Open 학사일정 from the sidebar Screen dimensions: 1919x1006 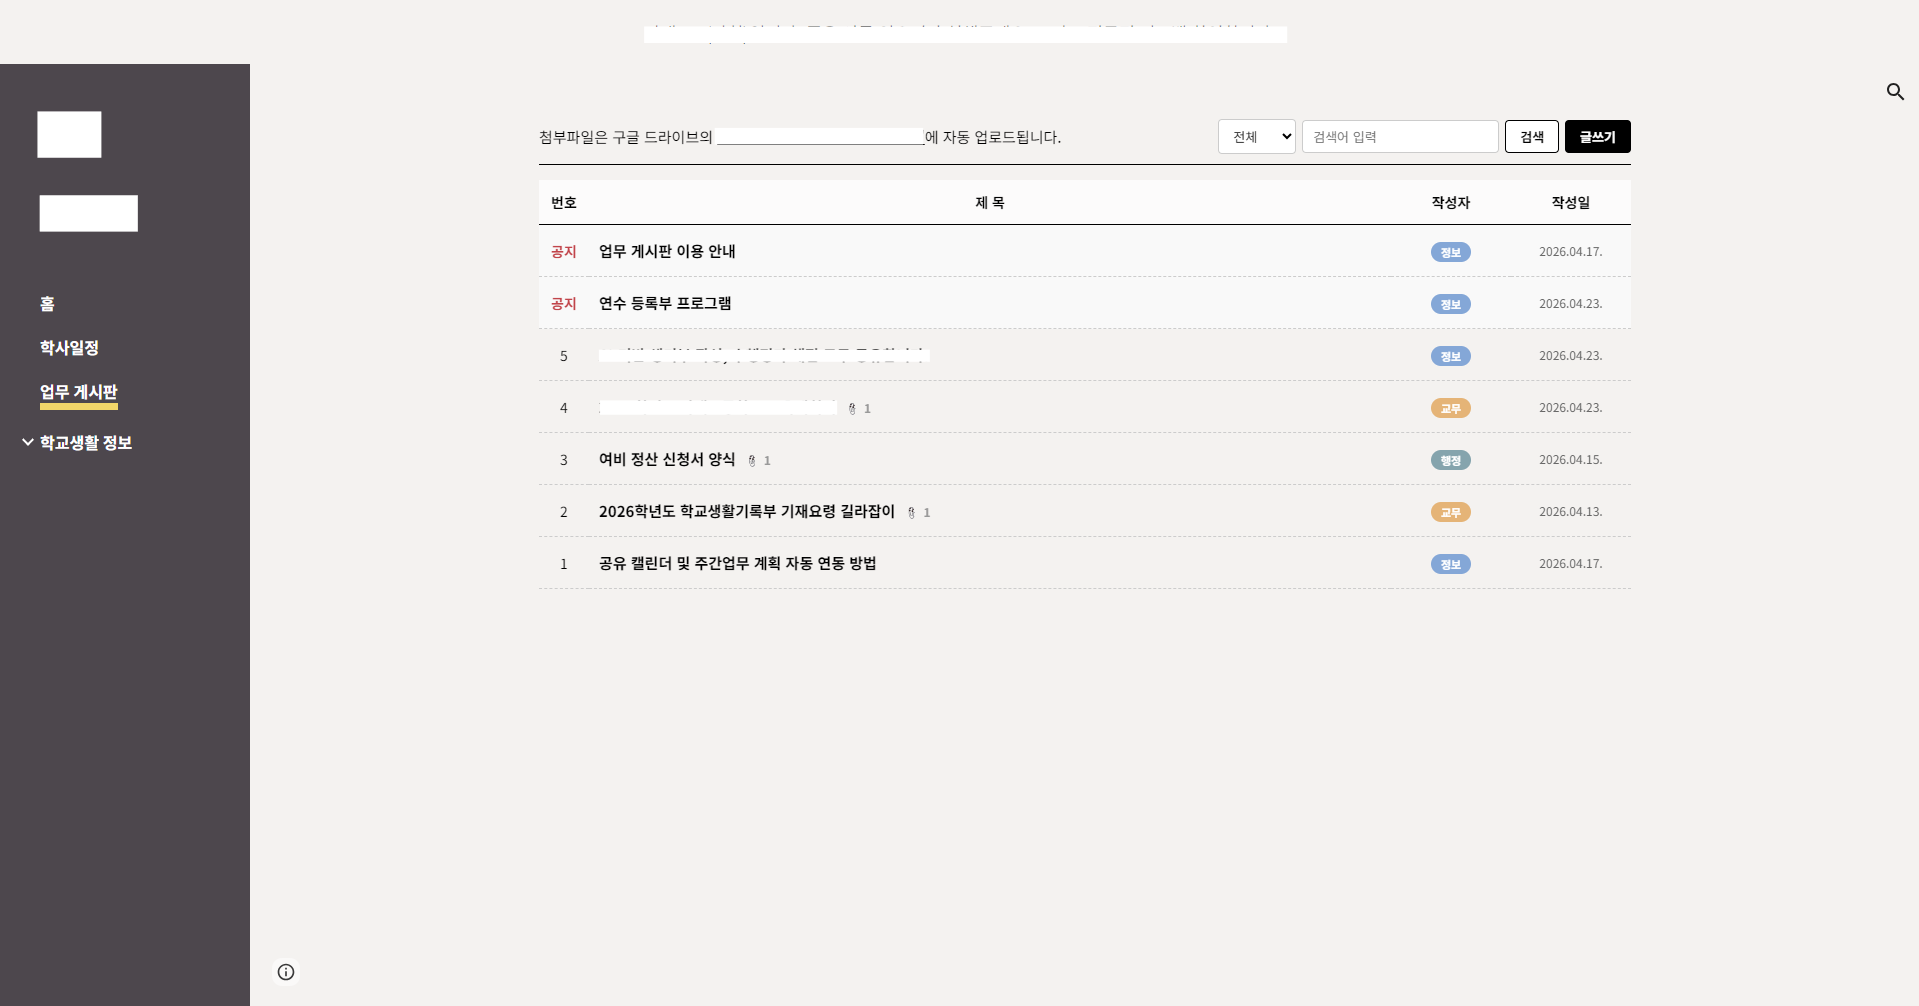click(x=69, y=348)
